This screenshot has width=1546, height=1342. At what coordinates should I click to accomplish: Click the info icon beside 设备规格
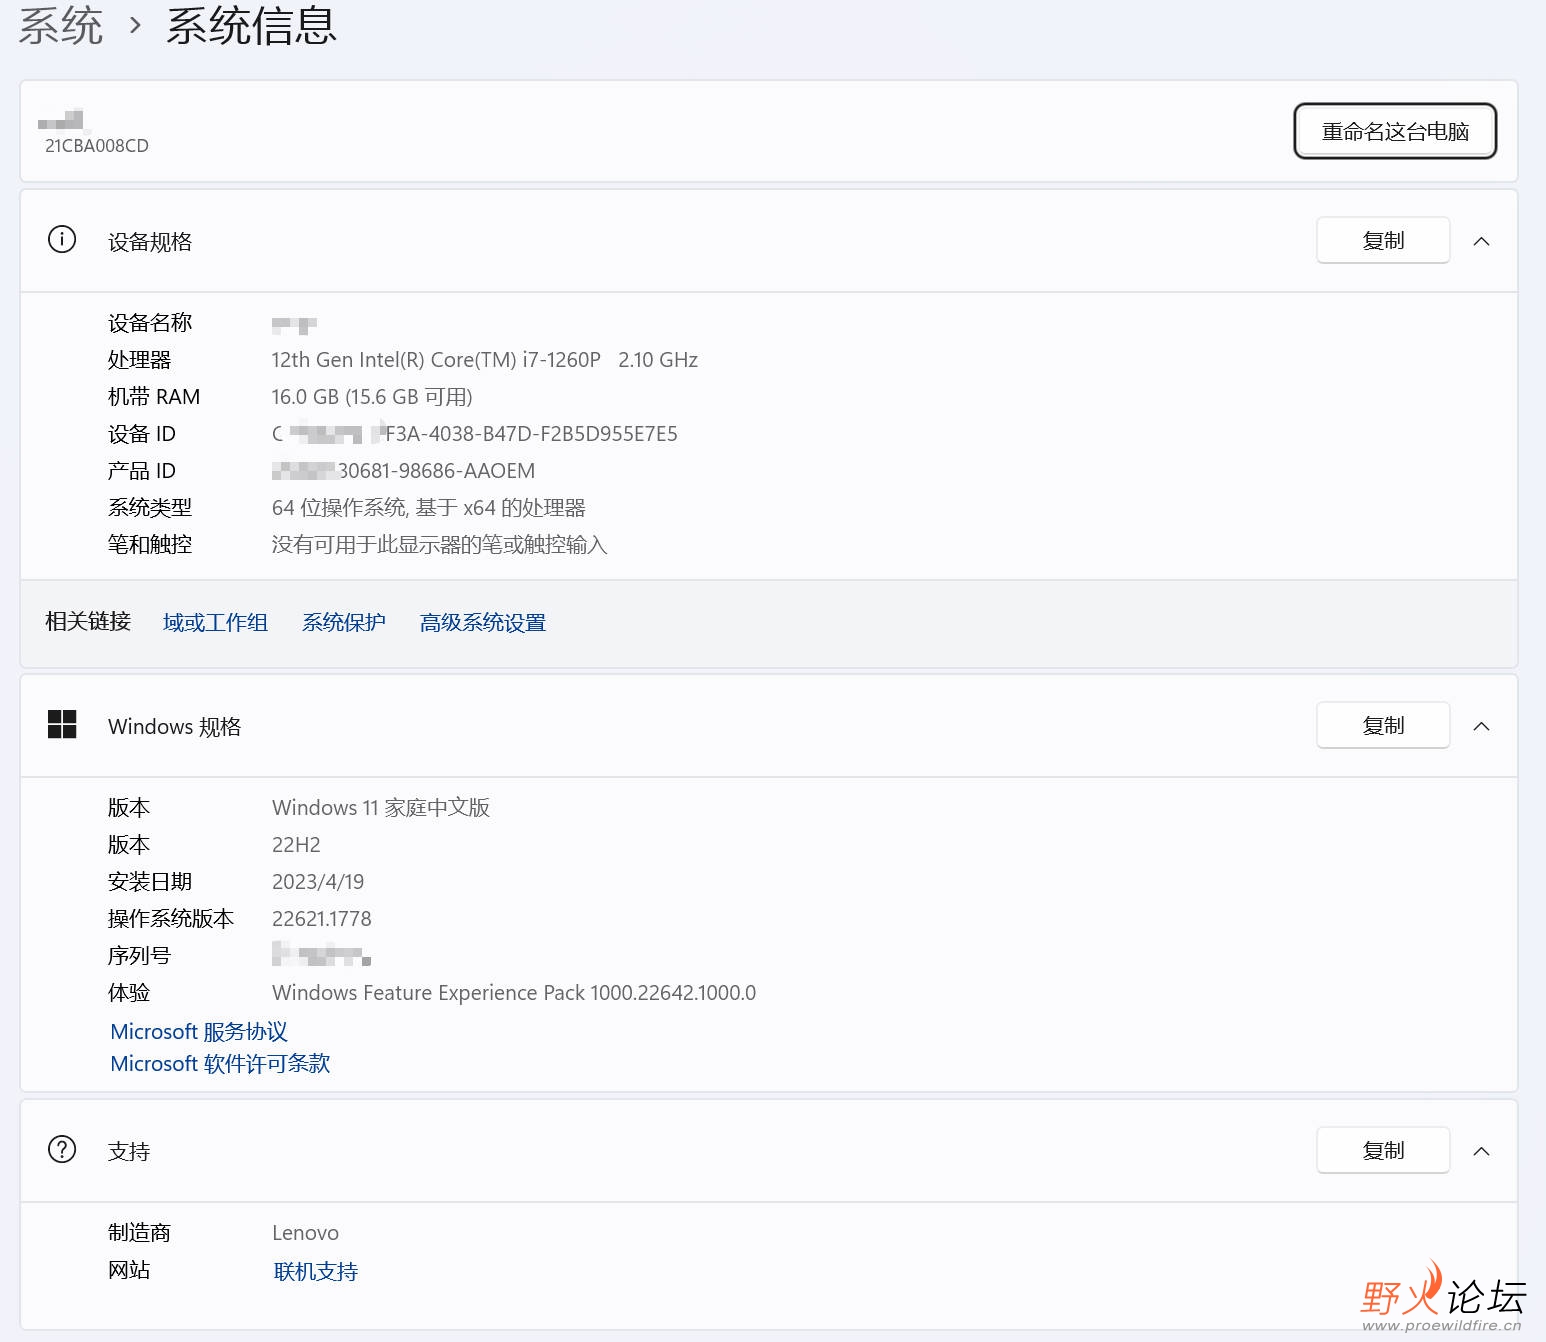[62, 240]
